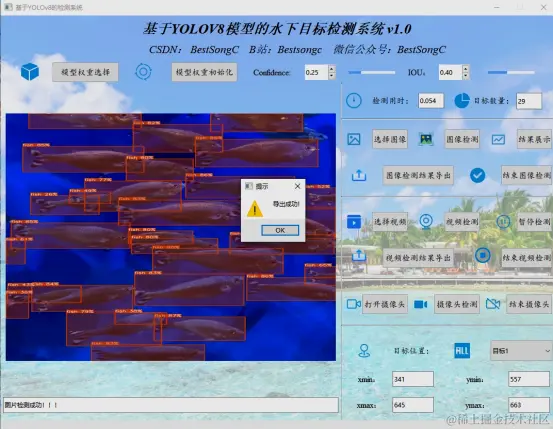Screen dimensions: 554x430
Task: Click the 摄像头检测 button
Action: pos(457,304)
